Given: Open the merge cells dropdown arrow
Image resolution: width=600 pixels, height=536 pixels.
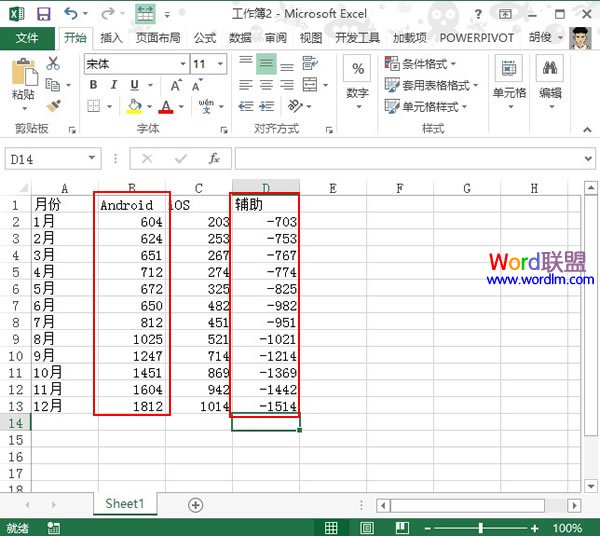Looking at the screenshot, I should (x=326, y=85).
